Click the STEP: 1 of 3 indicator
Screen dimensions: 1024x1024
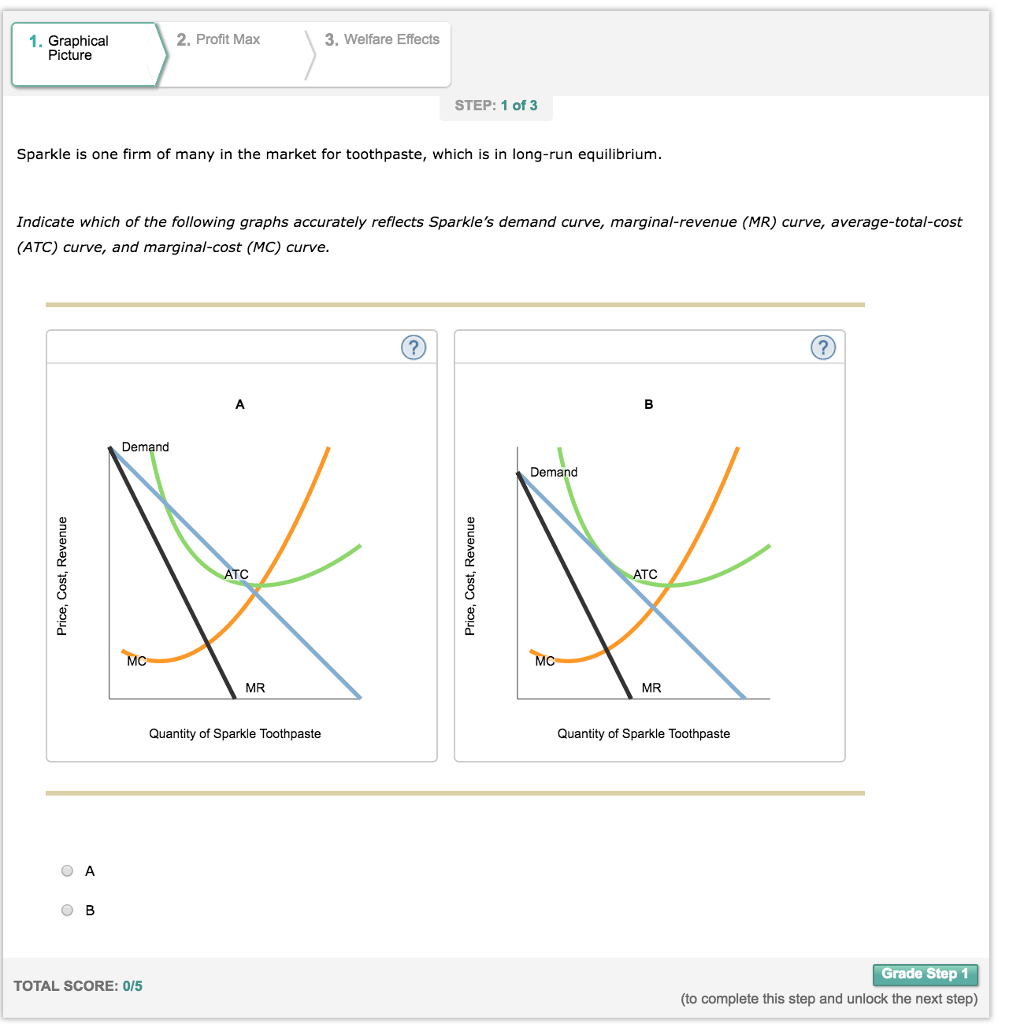497,107
